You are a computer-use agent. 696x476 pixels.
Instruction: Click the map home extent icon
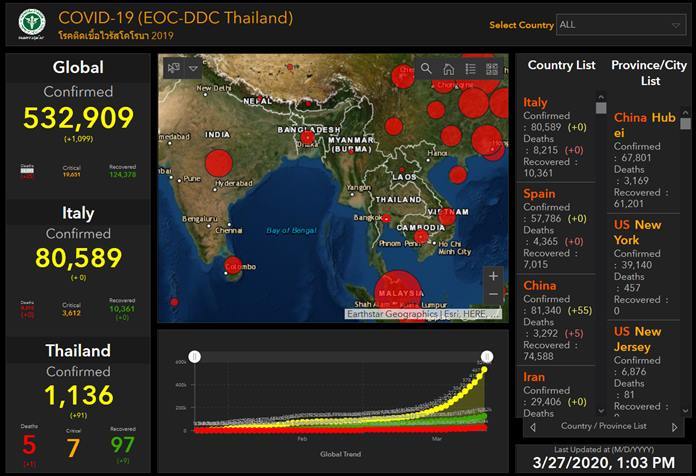[x=448, y=69]
